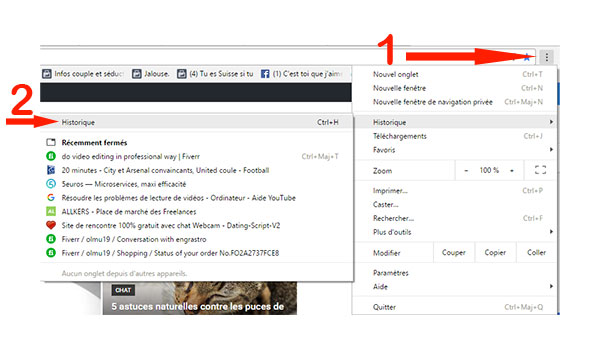Click the CHAT category tag
The image size is (600, 360).
[123, 290]
